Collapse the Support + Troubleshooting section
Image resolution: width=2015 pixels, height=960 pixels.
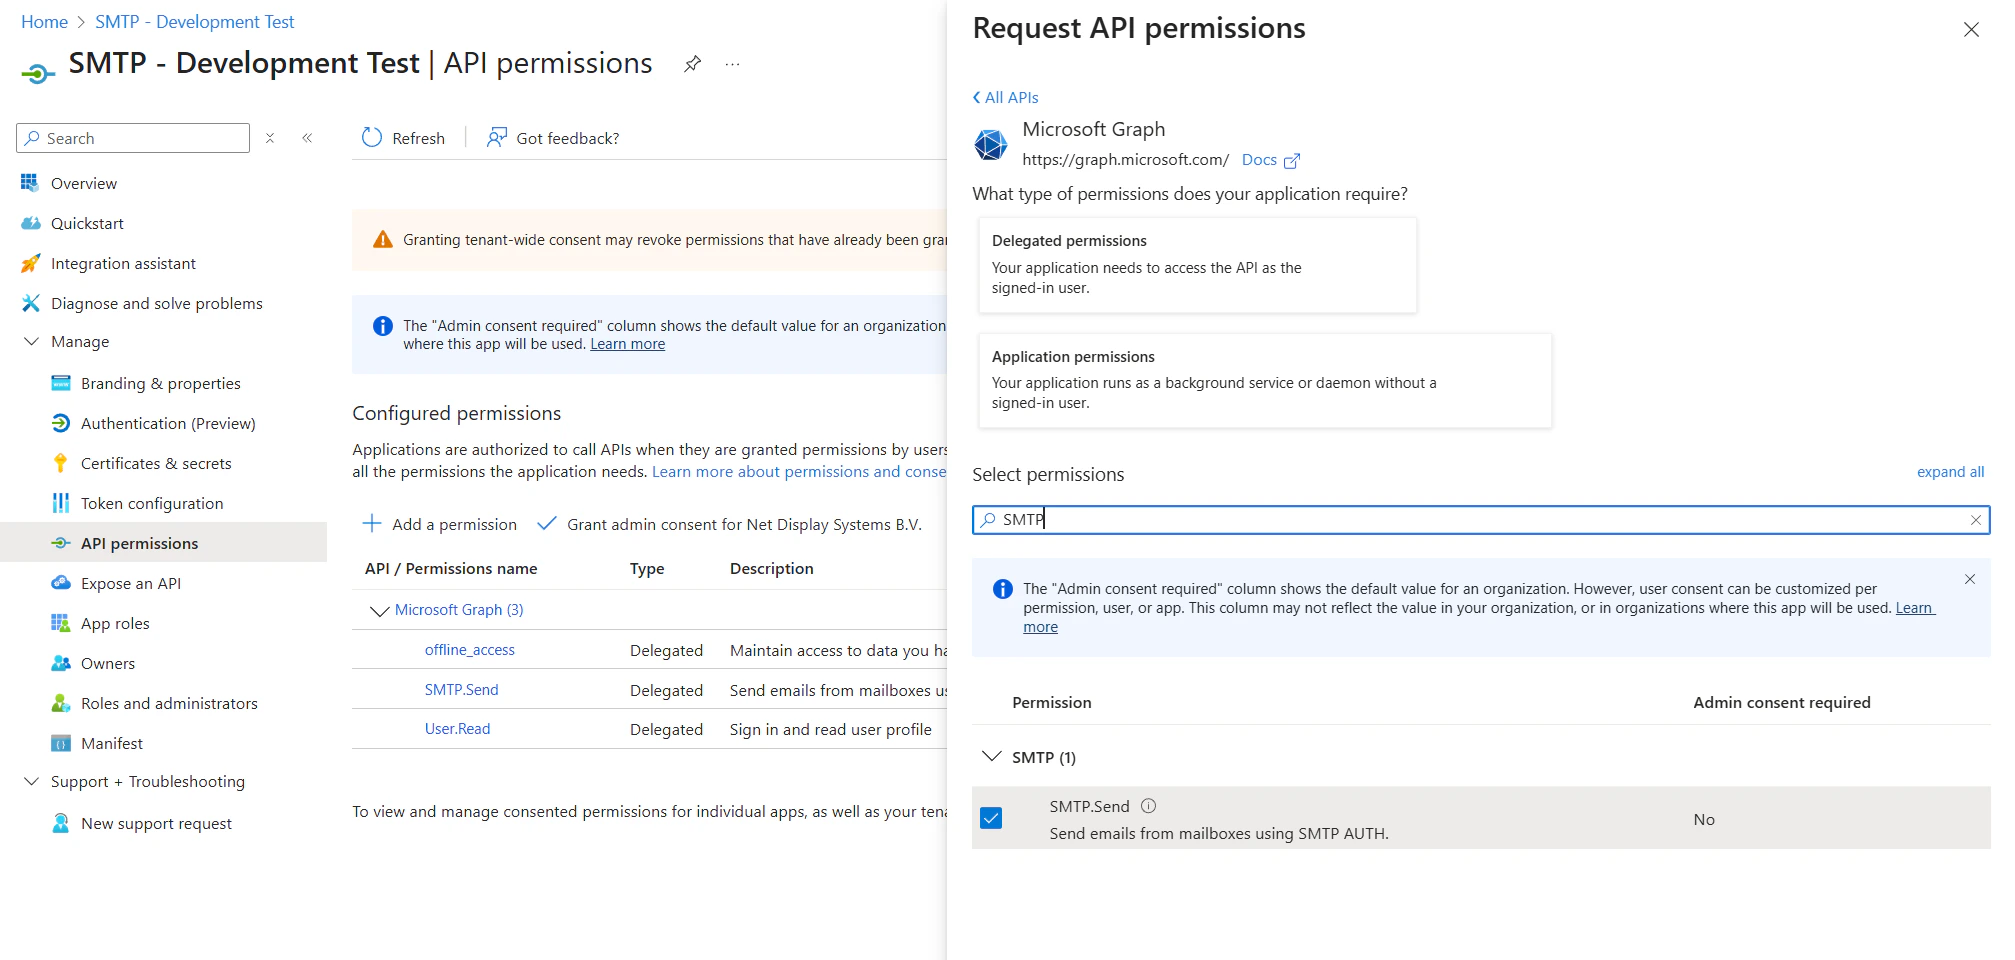(x=32, y=781)
